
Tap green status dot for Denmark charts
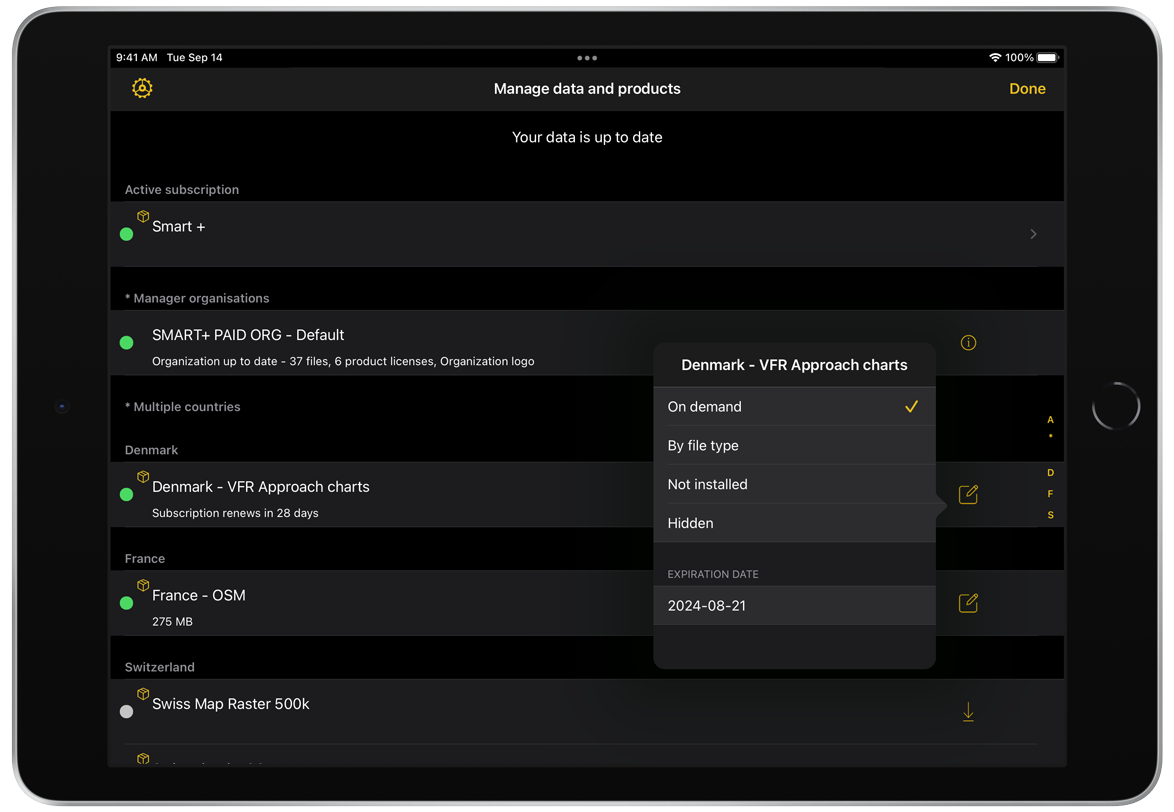[x=127, y=495]
